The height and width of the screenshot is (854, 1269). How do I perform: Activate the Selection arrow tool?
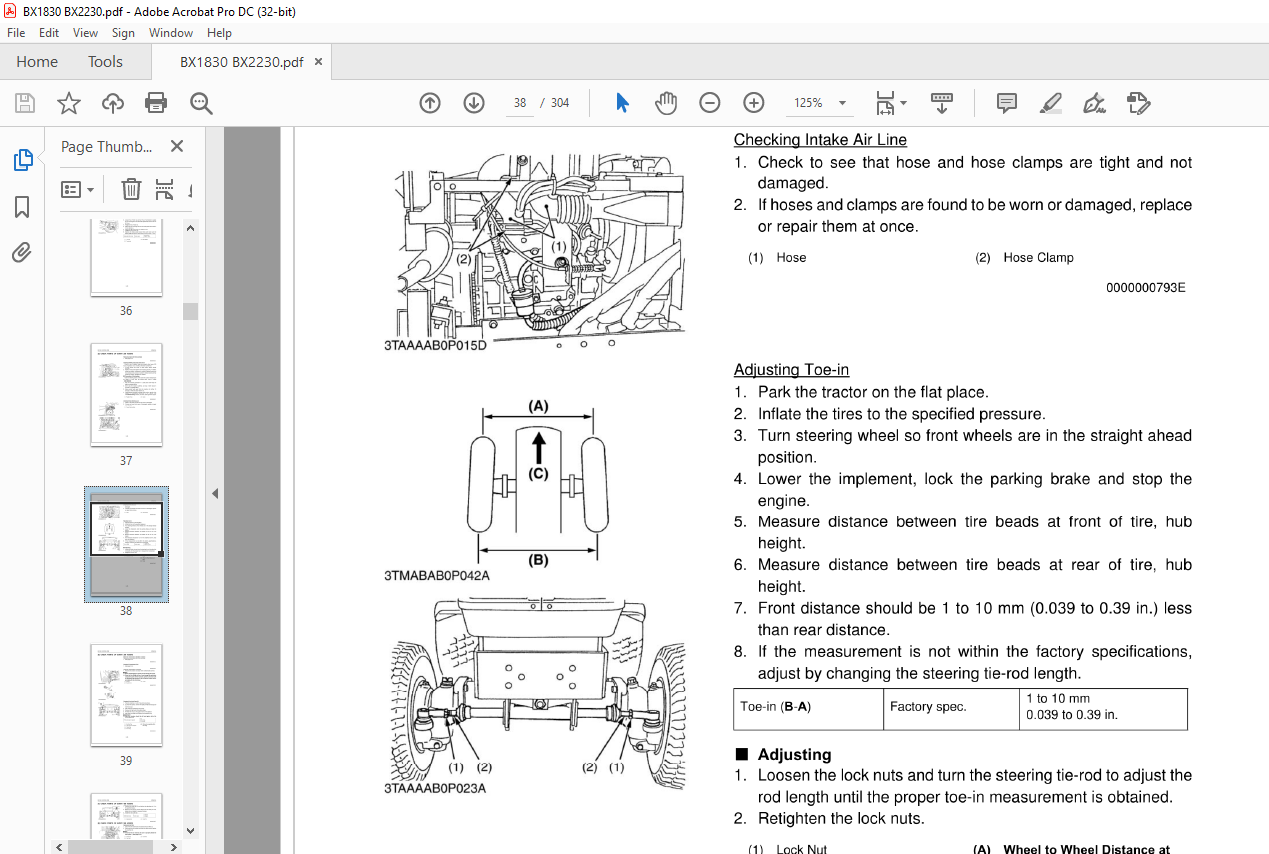click(622, 103)
